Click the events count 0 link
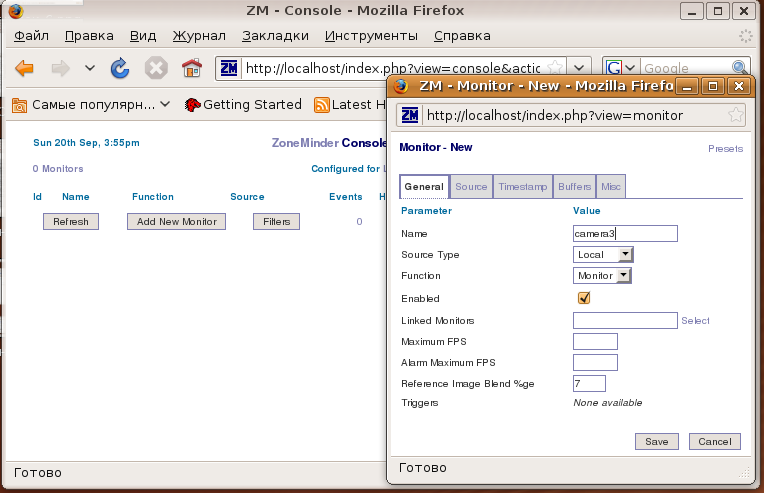 click(x=359, y=222)
